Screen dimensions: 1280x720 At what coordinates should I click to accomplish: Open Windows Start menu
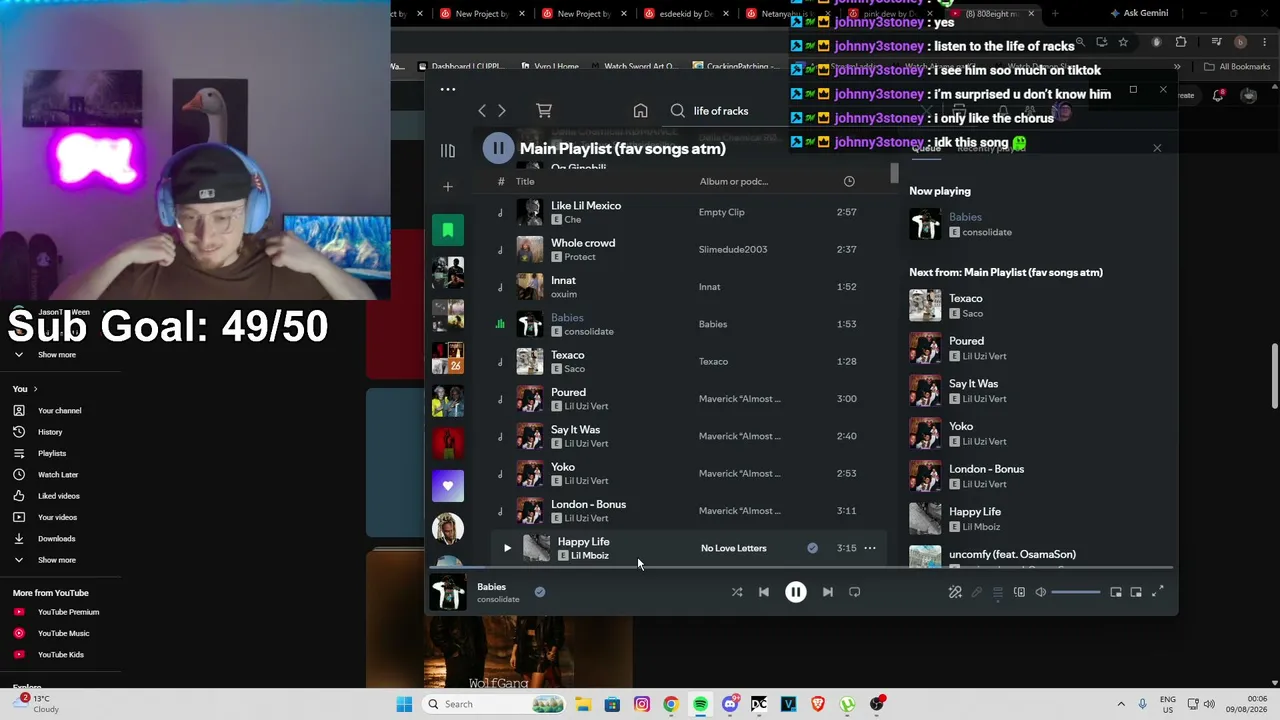404,704
